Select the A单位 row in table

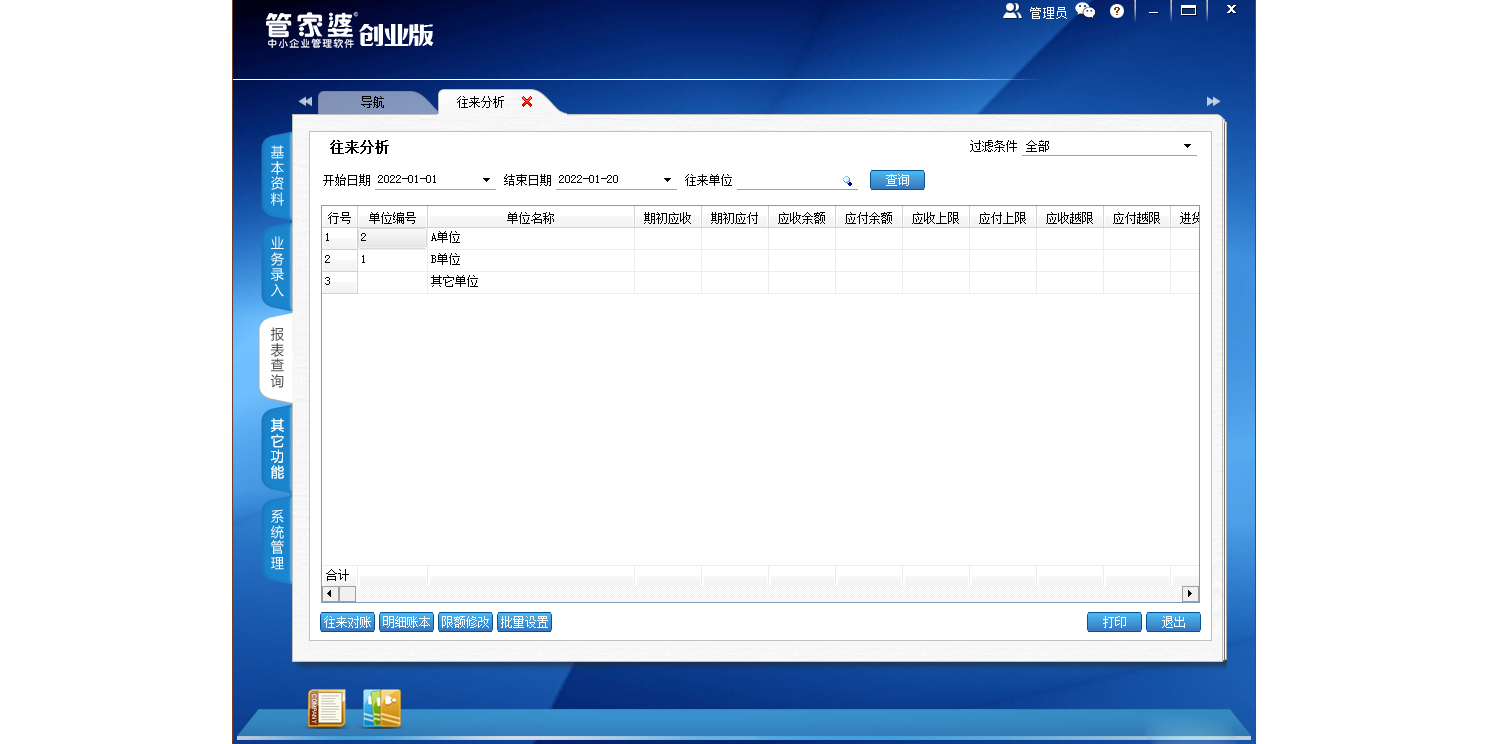click(x=530, y=238)
